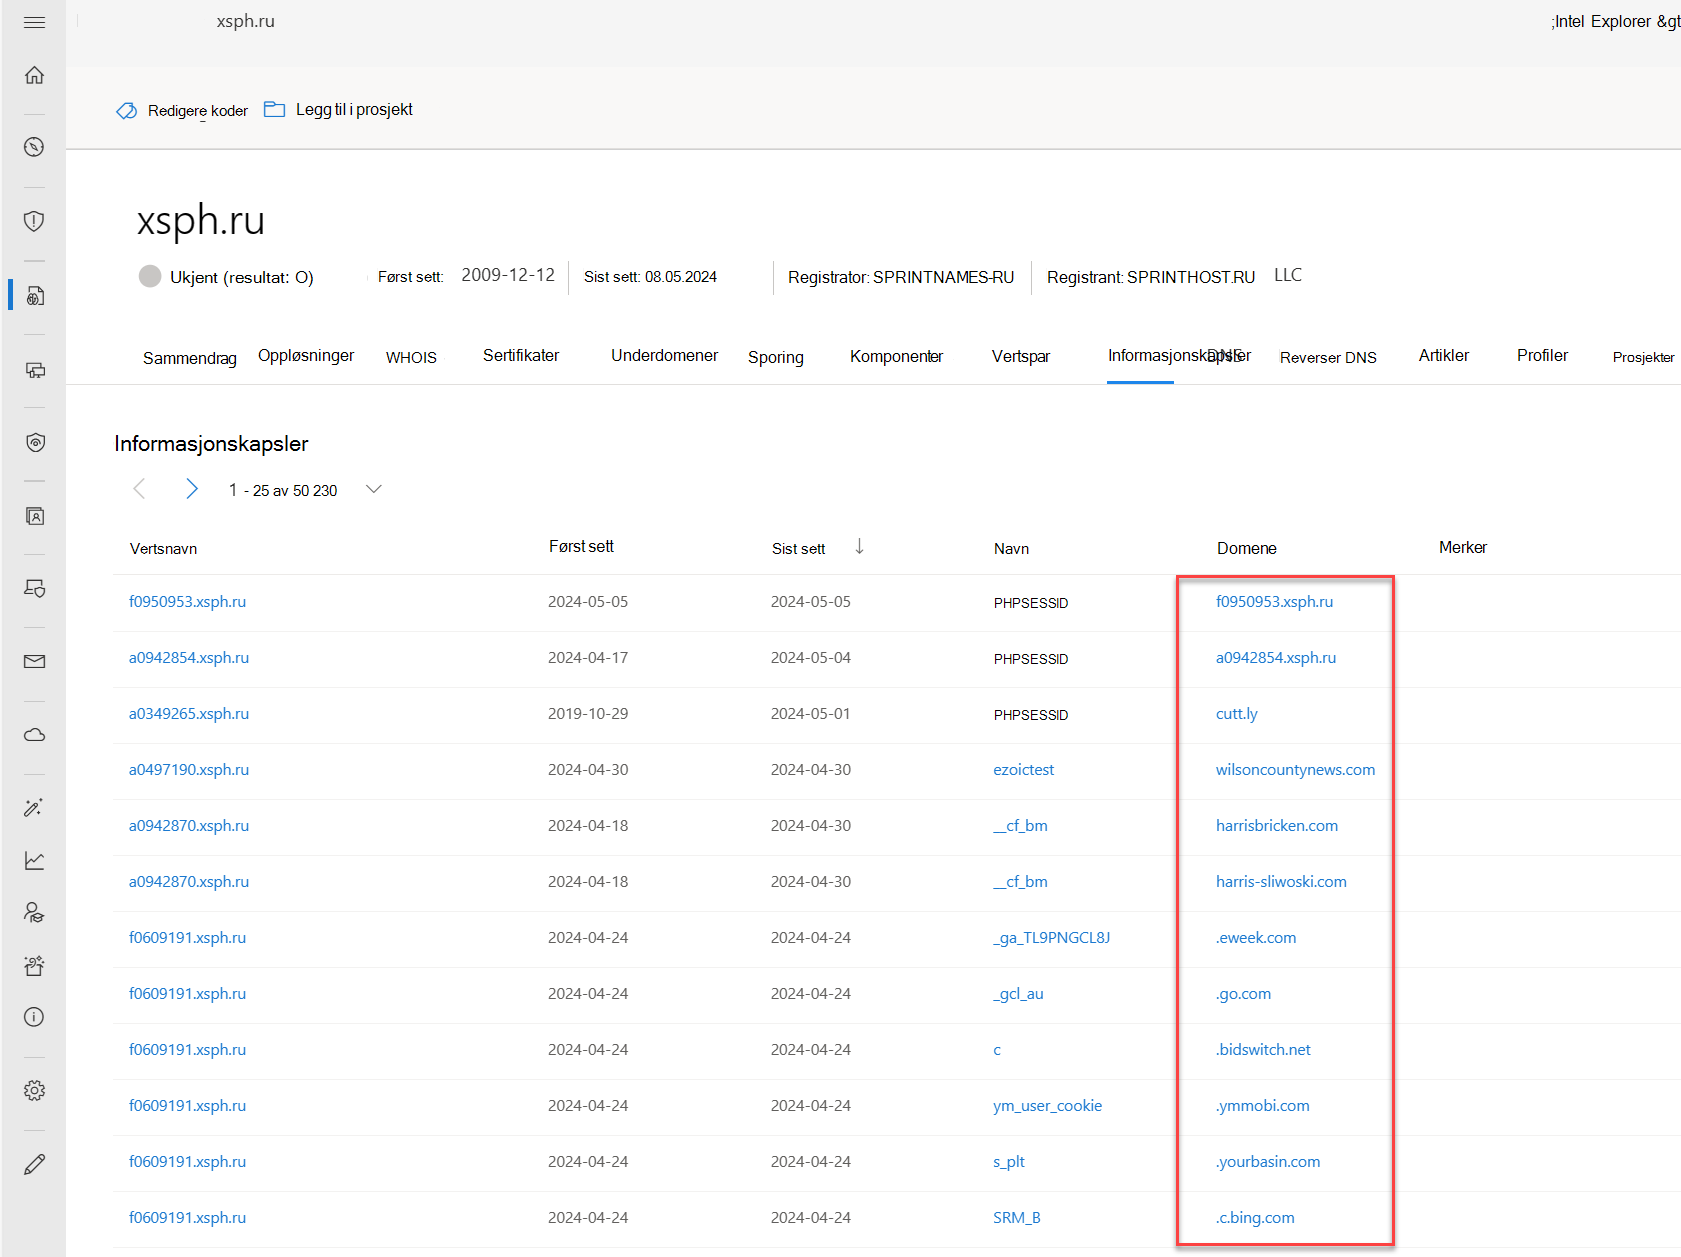1681x1257 pixels.
Task: Open the harris-sliwoski.com domain link
Action: [1281, 882]
